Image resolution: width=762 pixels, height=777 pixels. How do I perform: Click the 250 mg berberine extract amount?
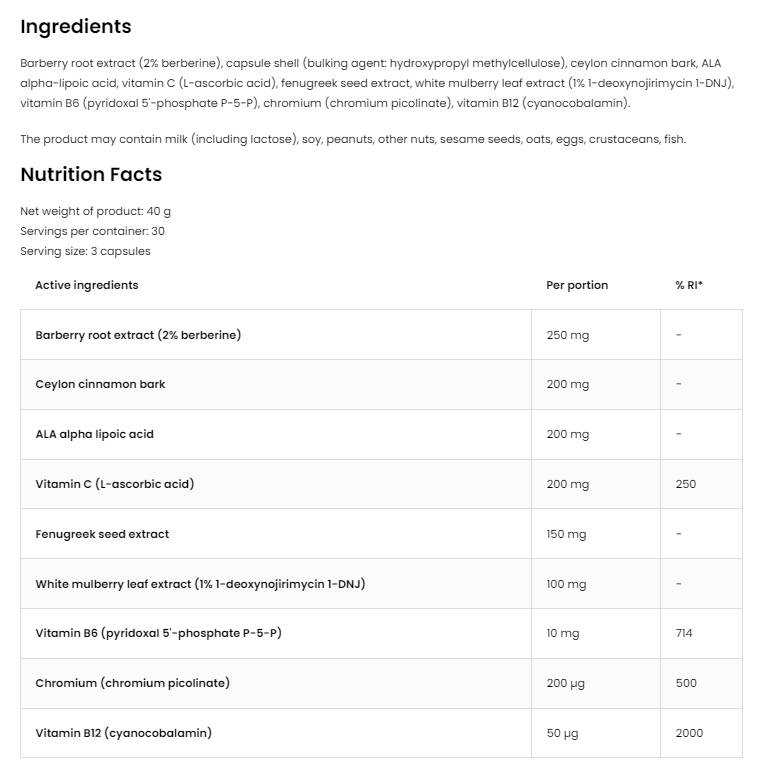tap(567, 335)
